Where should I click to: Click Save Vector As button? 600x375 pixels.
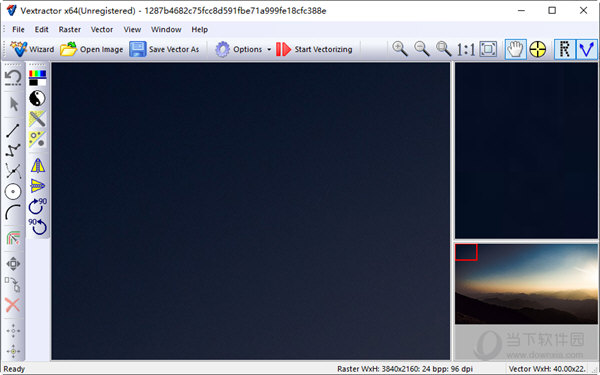[x=165, y=49]
